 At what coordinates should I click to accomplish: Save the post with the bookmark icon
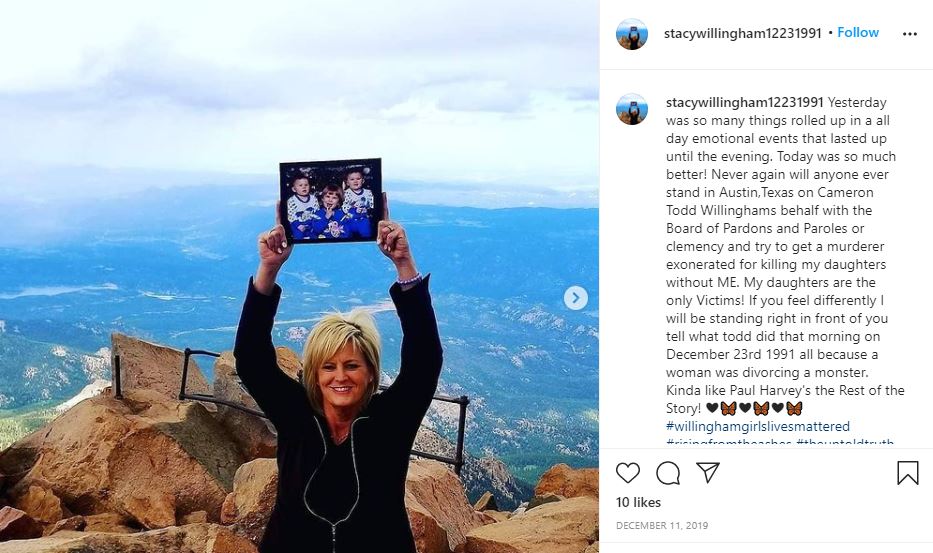tap(907, 473)
